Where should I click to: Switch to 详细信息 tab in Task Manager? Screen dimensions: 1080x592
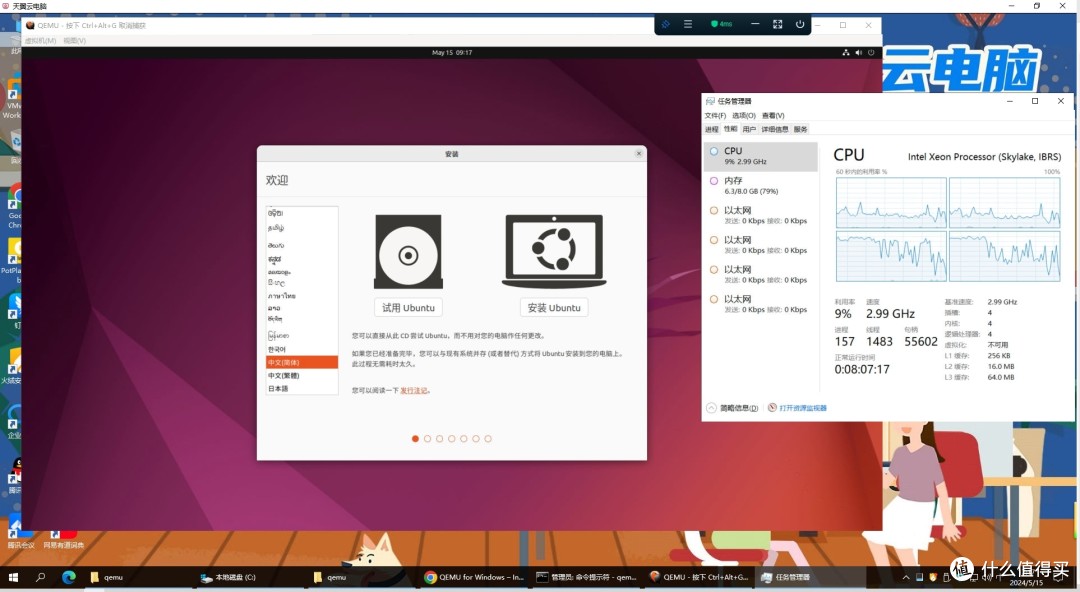pos(775,129)
